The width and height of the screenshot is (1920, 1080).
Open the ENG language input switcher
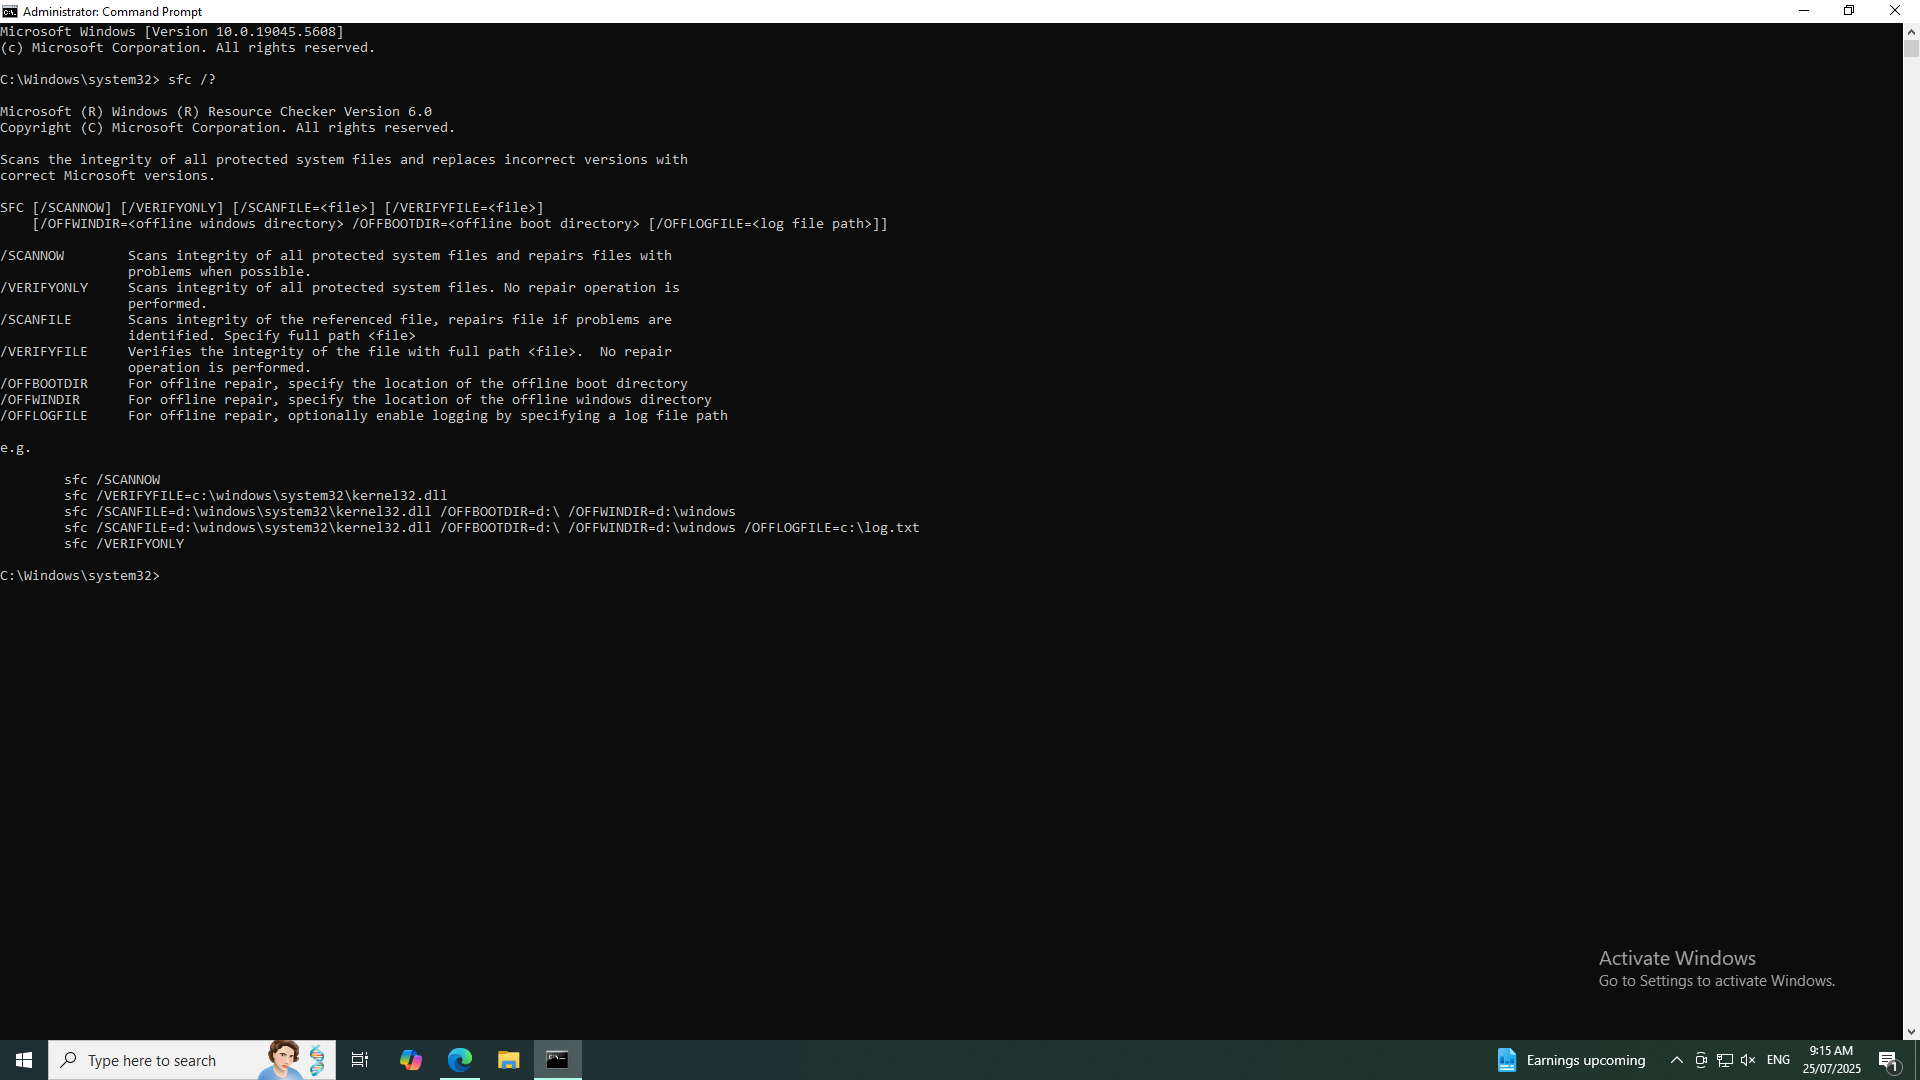(x=1778, y=1060)
